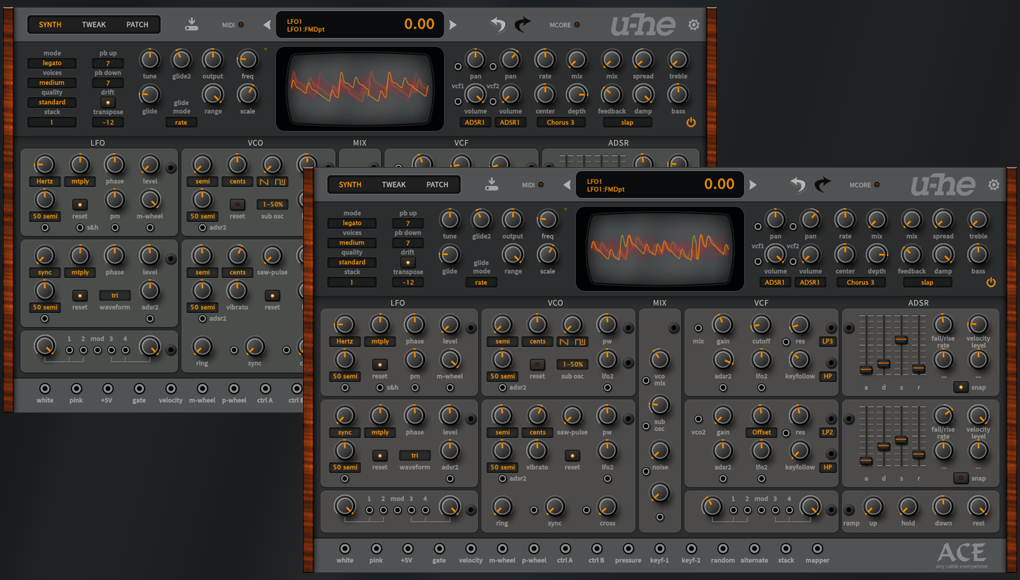
Task: Click the VCF2 Offset button
Action: tap(761, 432)
